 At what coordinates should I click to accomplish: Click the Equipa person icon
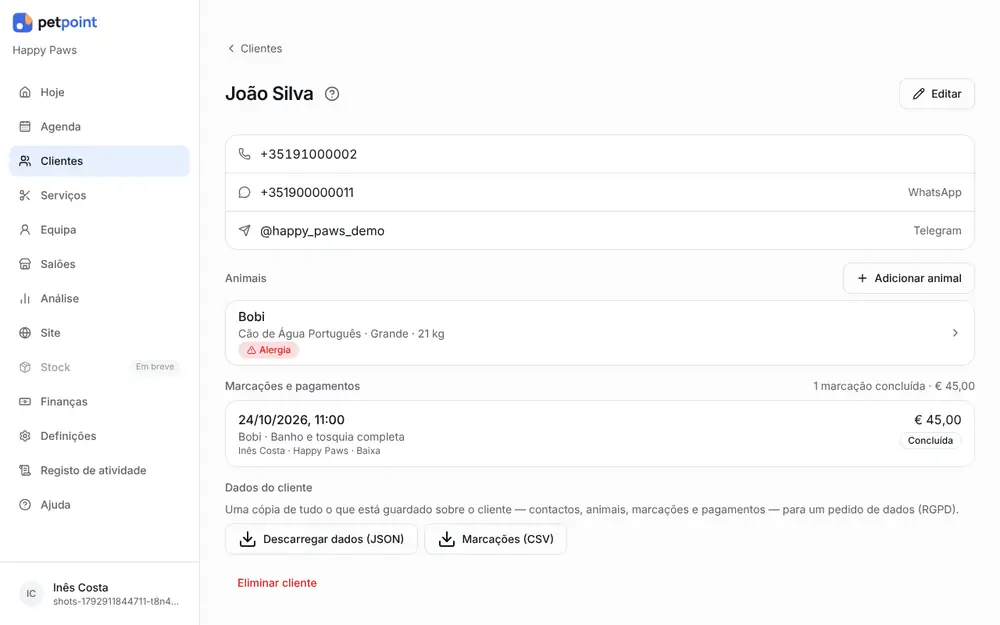point(25,230)
